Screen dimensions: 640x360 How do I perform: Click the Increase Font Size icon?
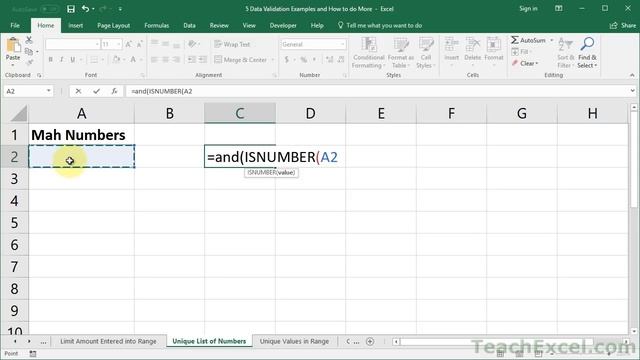click(x=129, y=44)
